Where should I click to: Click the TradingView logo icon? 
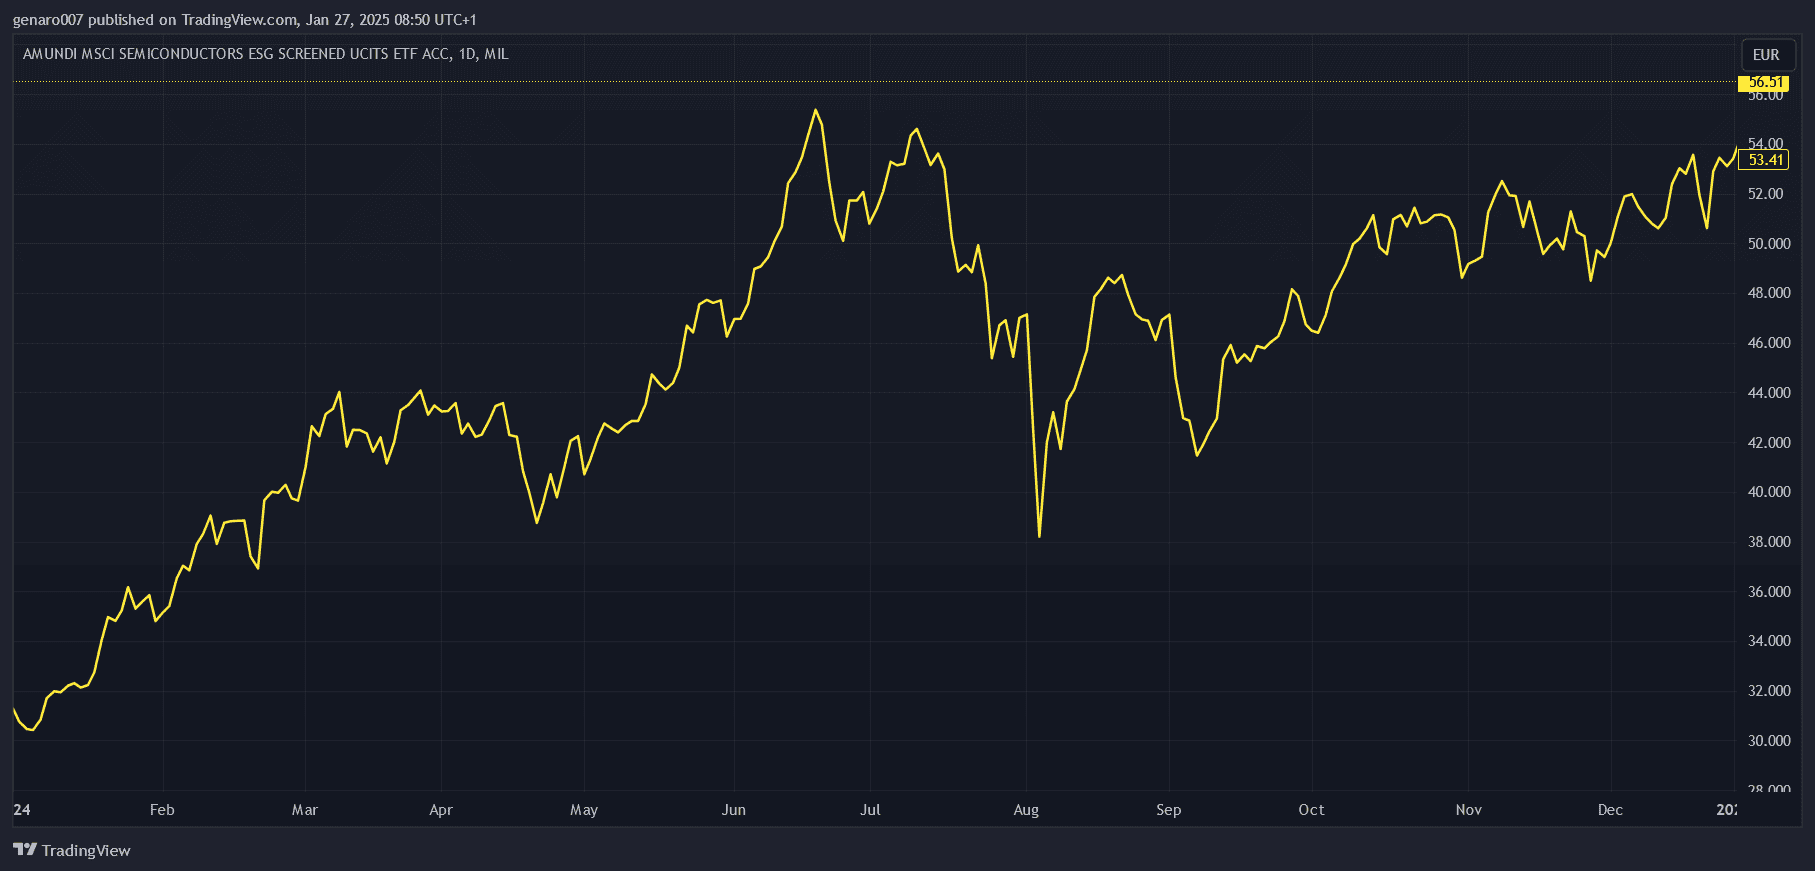[25, 850]
